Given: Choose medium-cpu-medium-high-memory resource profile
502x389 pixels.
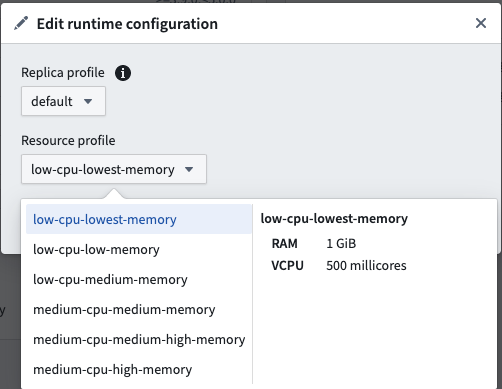Looking at the screenshot, I should point(139,339).
